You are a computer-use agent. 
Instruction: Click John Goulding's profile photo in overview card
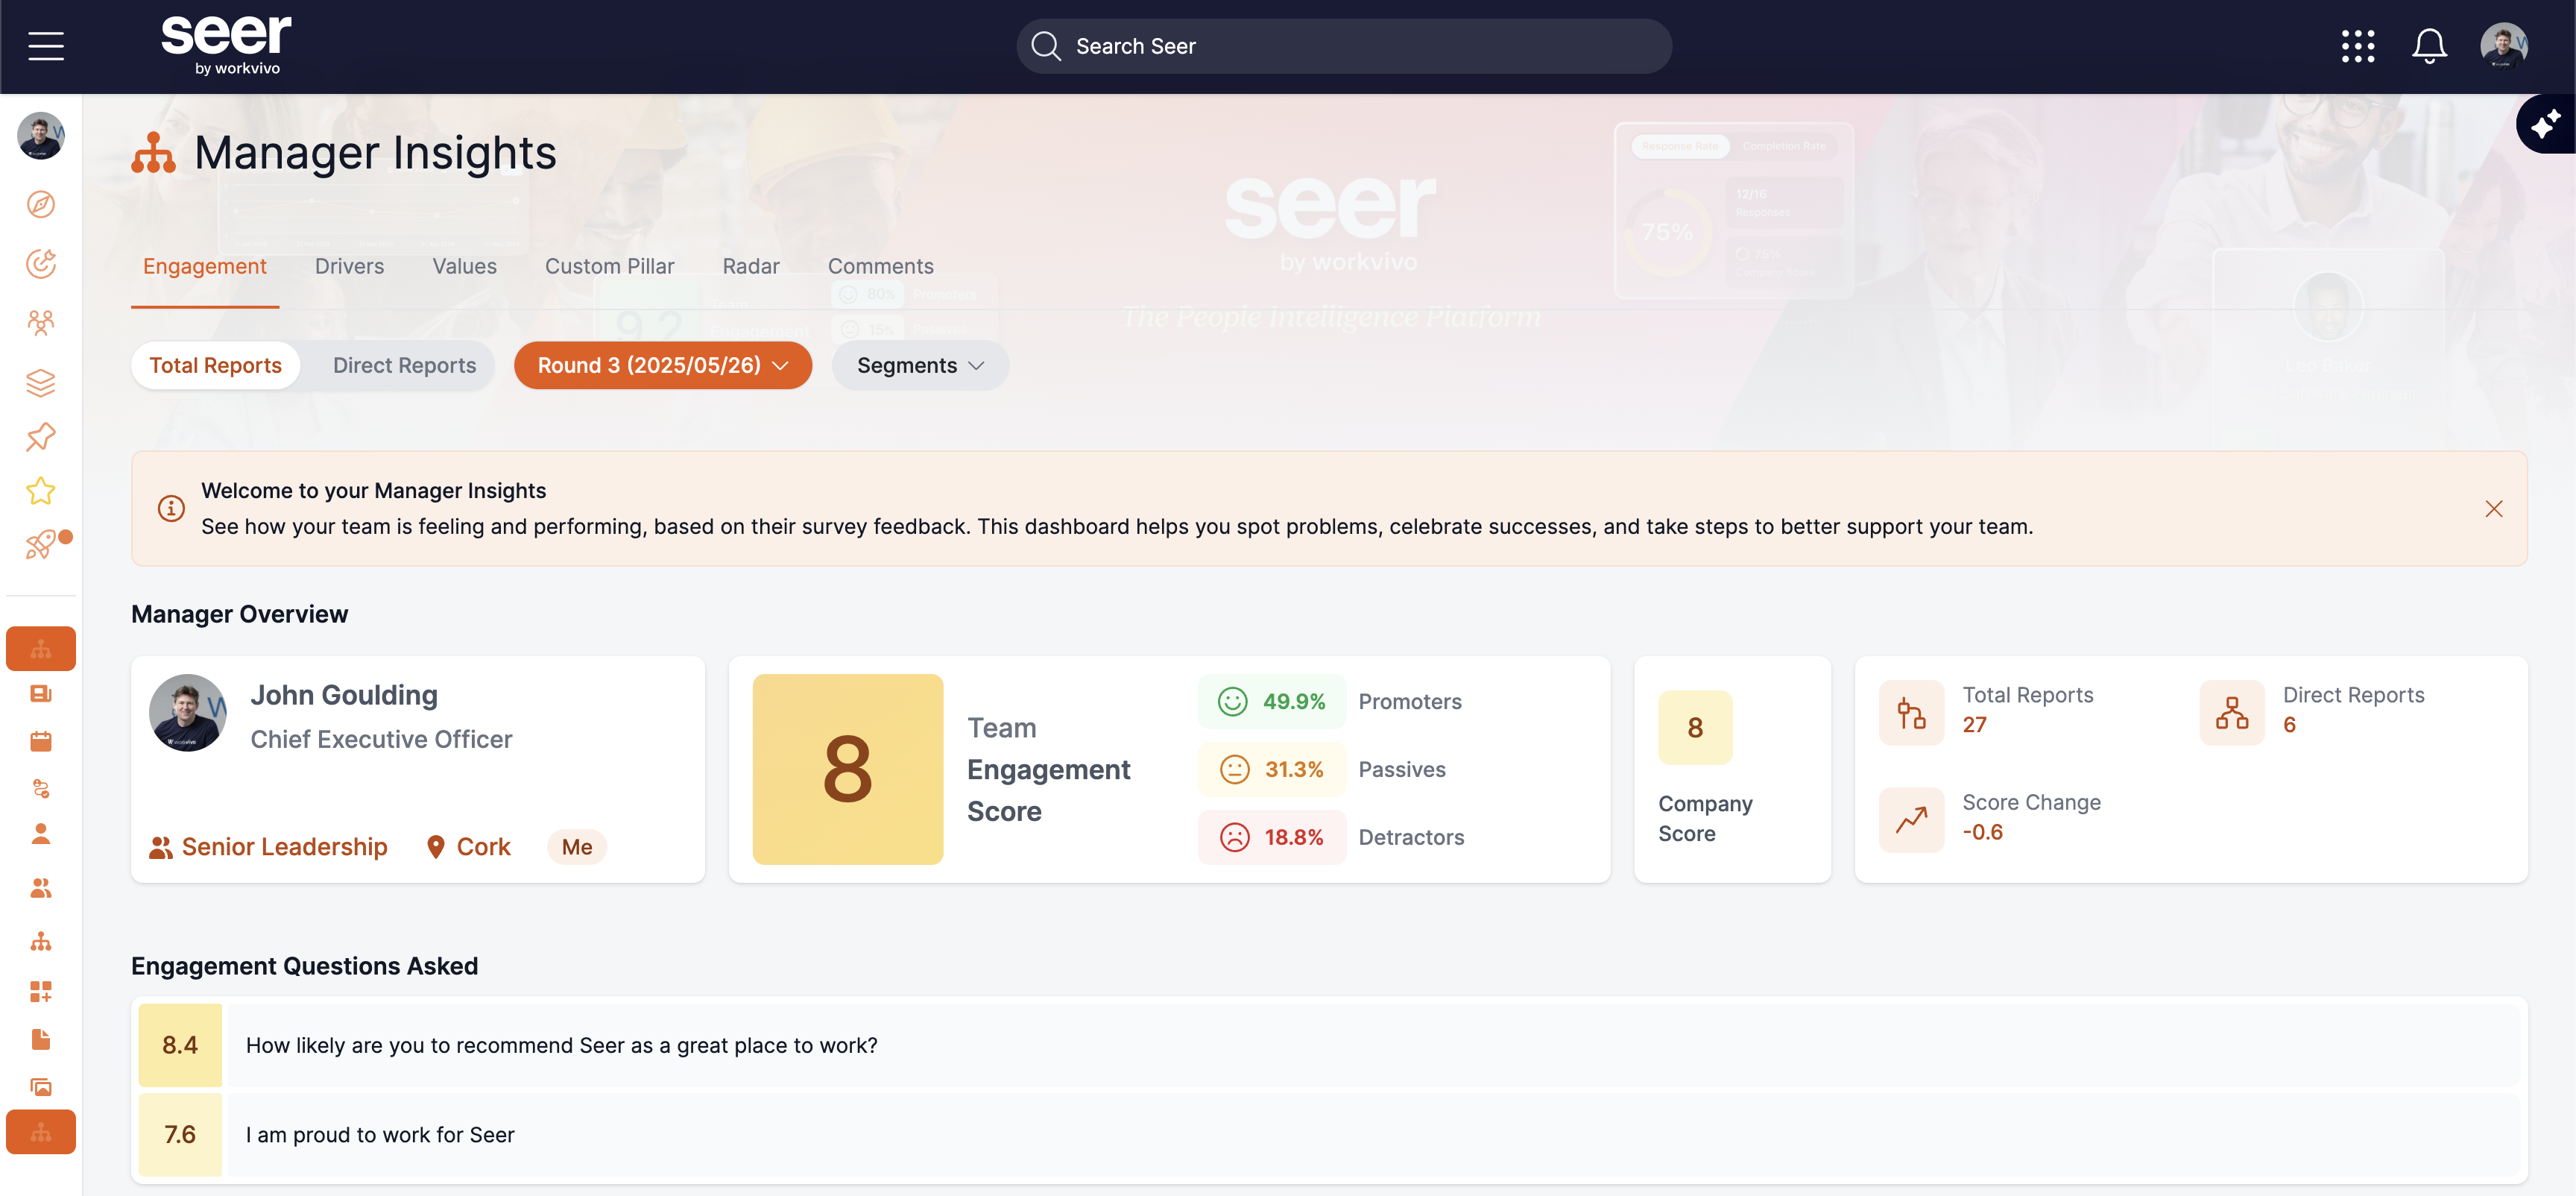(x=187, y=712)
